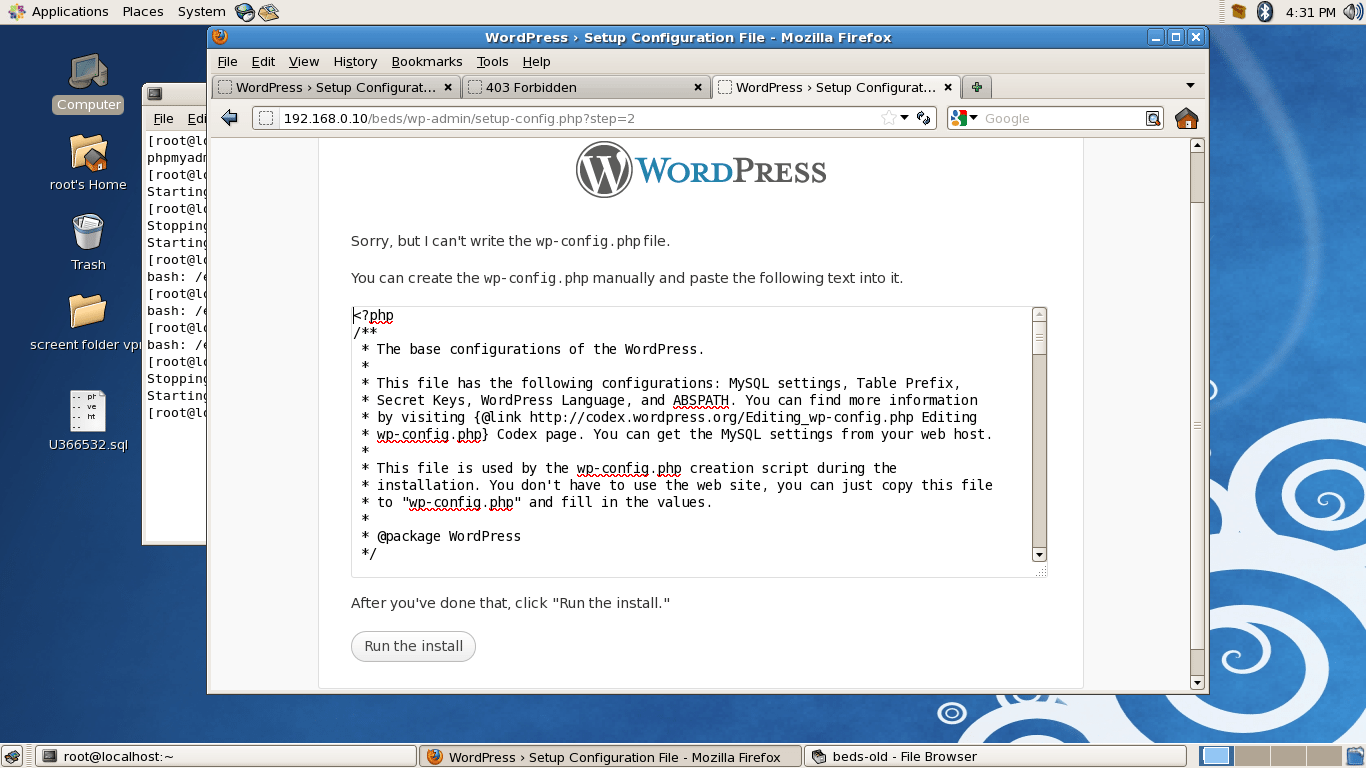1366x768 pixels.
Task: Open the Trash desktop icon
Action: click(x=88, y=243)
